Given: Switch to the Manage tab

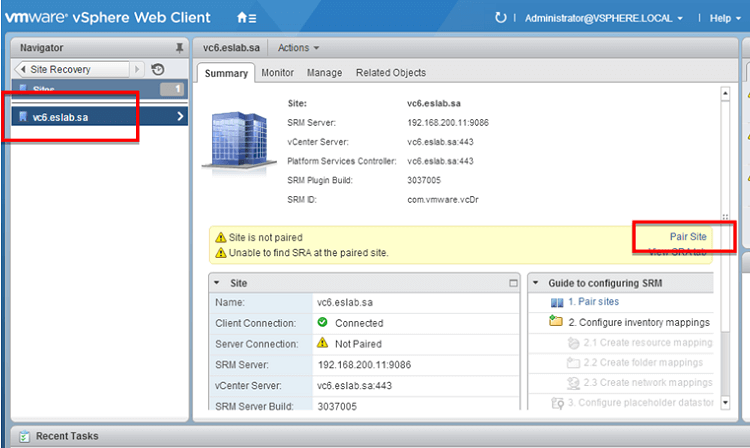Looking at the screenshot, I should pyautogui.click(x=324, y=72).
